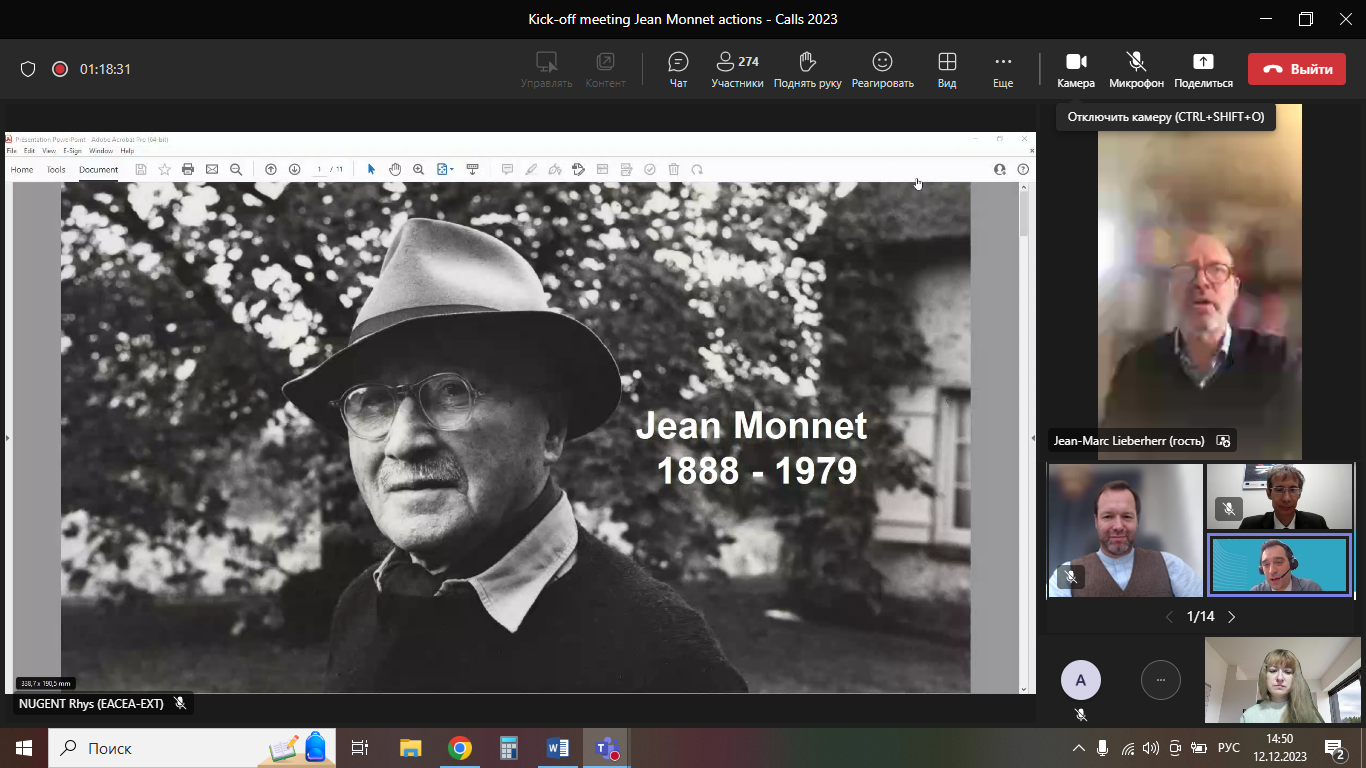Screen dimensions: 1366x768
Task: Go to next page of video participants
Action: (x=1232, y=617)
